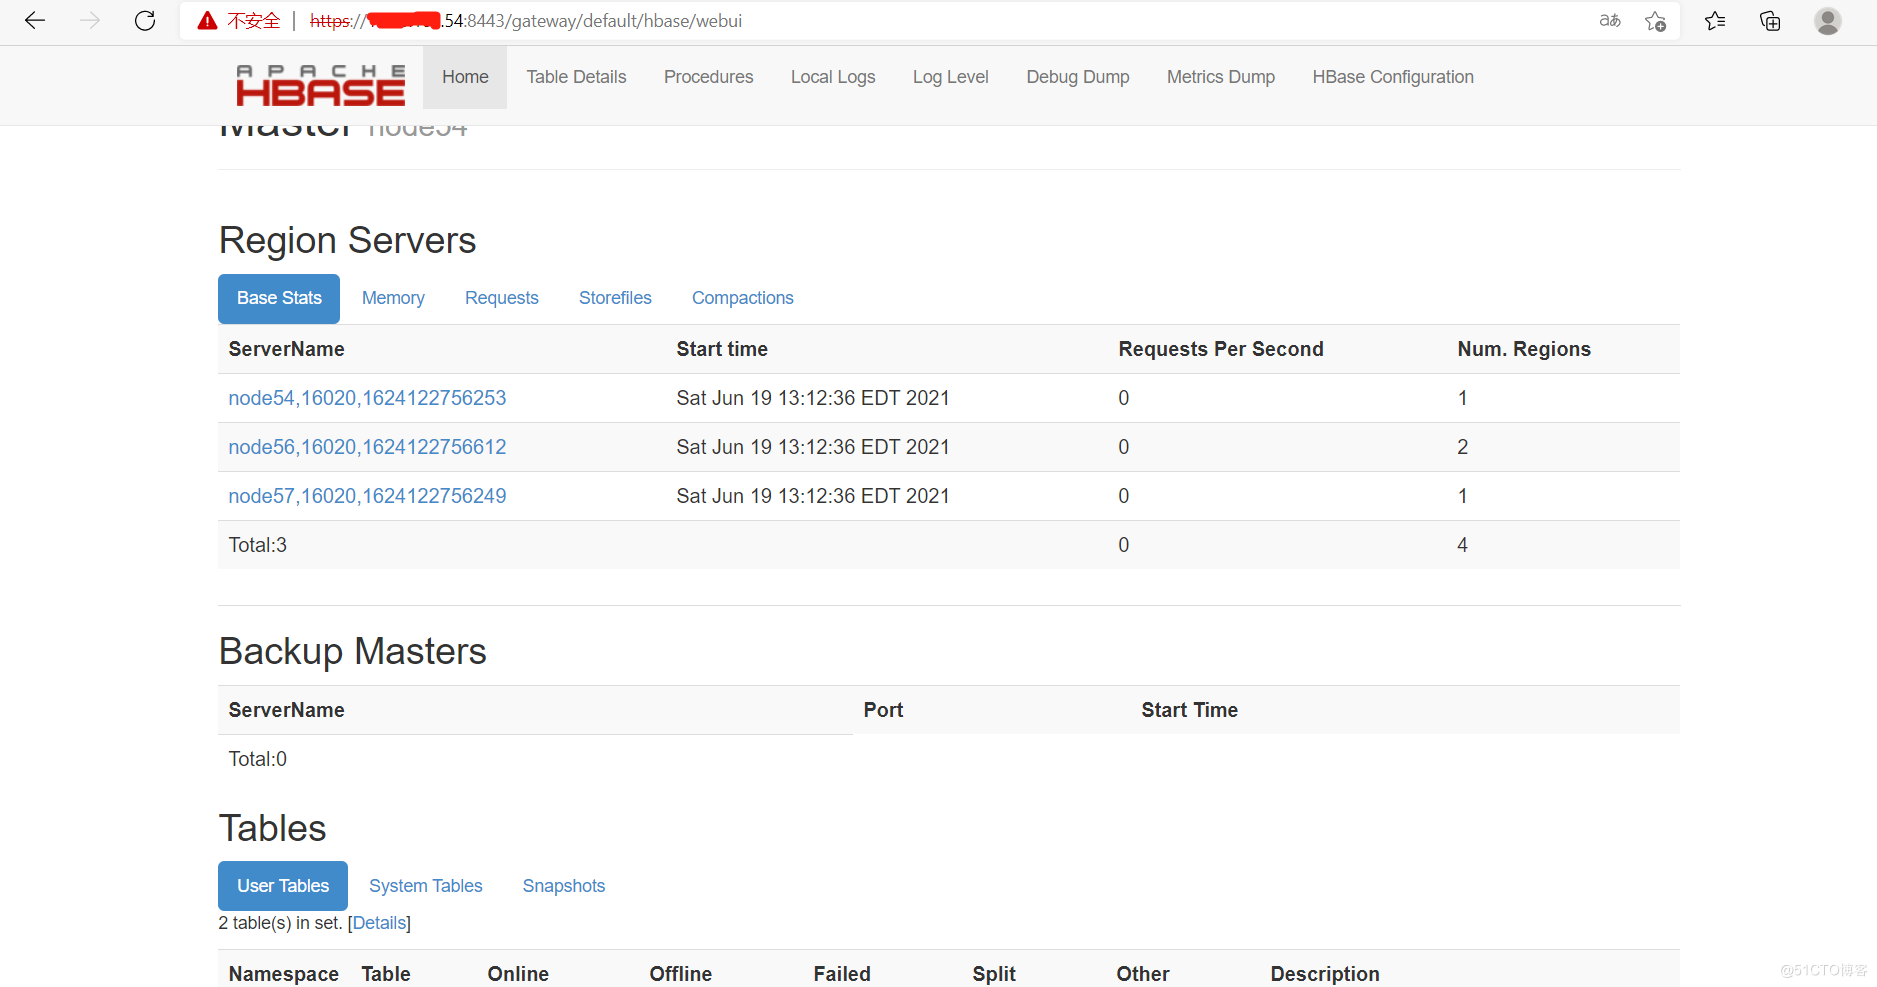Switch to the Compactions tab
This screenshot has width=1877, height=987.
point(742,298)
